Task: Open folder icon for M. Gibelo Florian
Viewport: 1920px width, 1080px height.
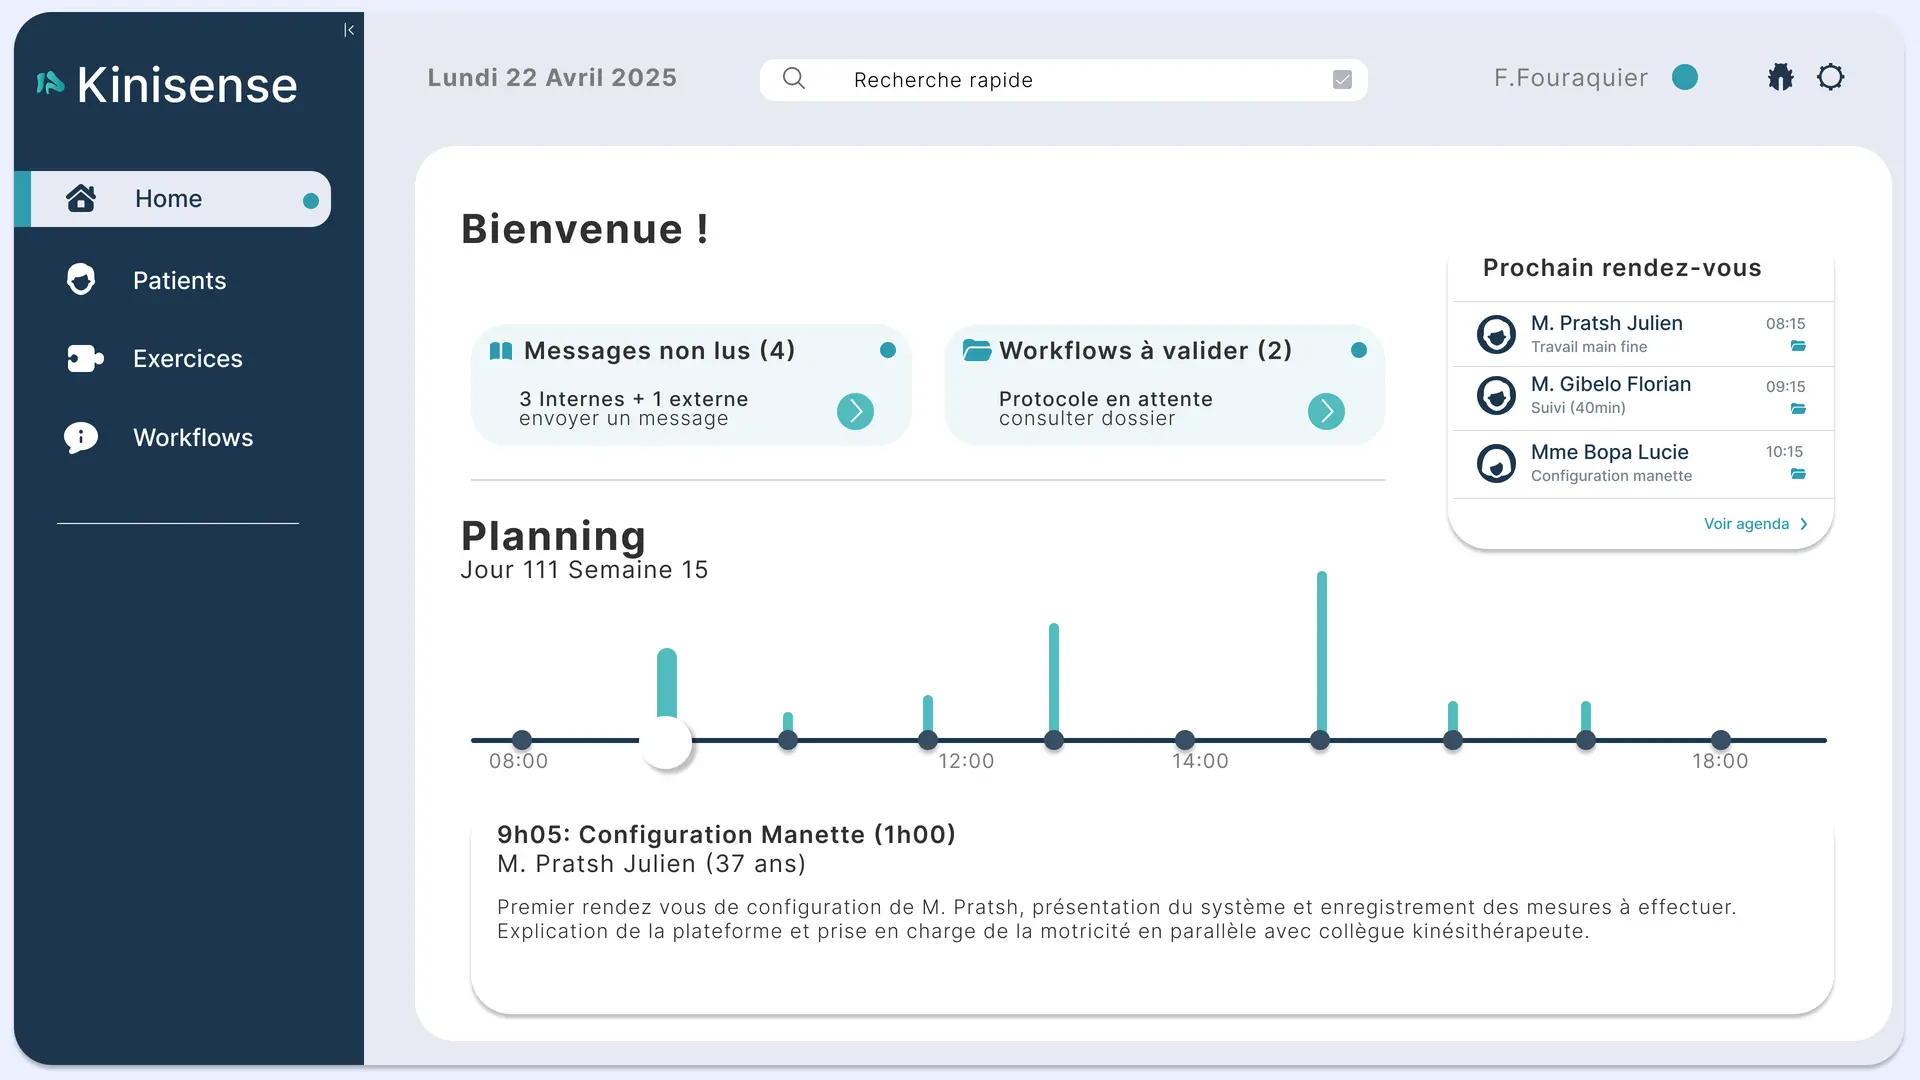Action: [x=1798, y=408]
